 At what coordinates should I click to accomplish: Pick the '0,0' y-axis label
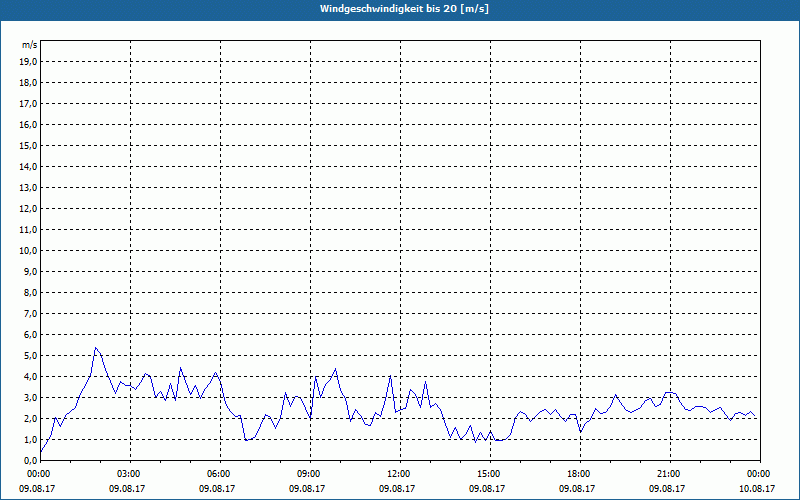[30, 461]
